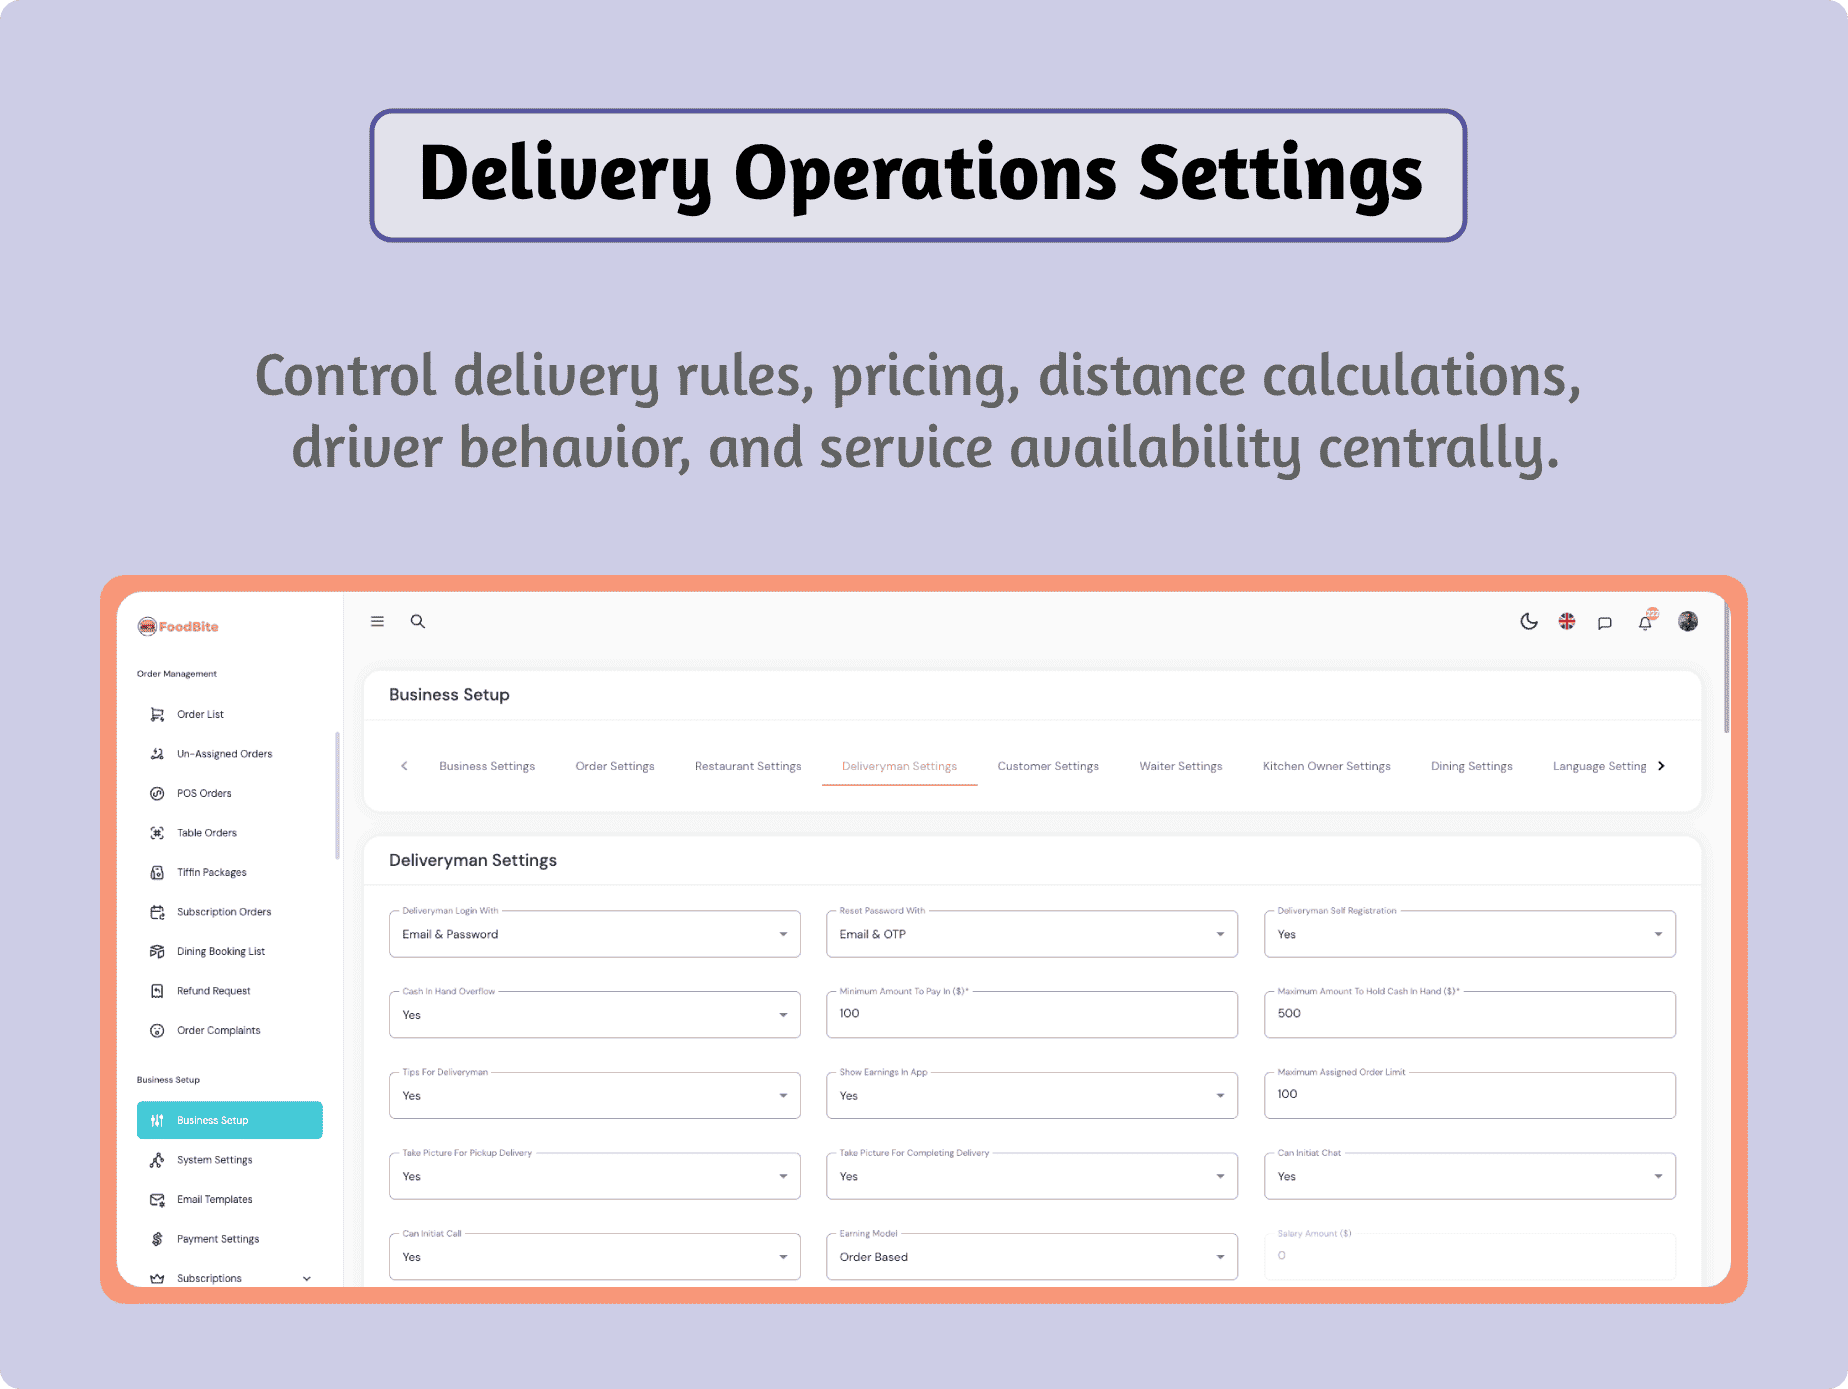Click the Tiffin Packages icon
The height and width of the screenshot is (1389, 1848).
[x=157, y=872]
